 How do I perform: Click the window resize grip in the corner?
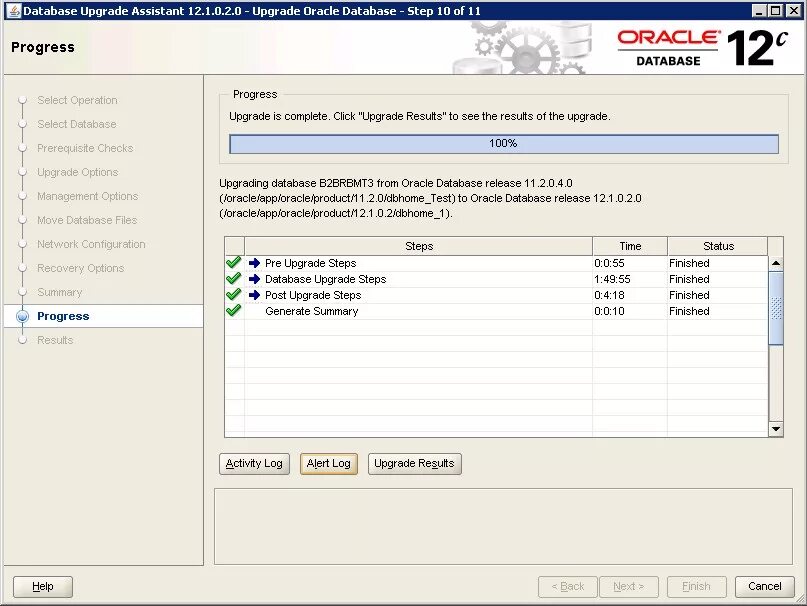(x=799, y=598)
